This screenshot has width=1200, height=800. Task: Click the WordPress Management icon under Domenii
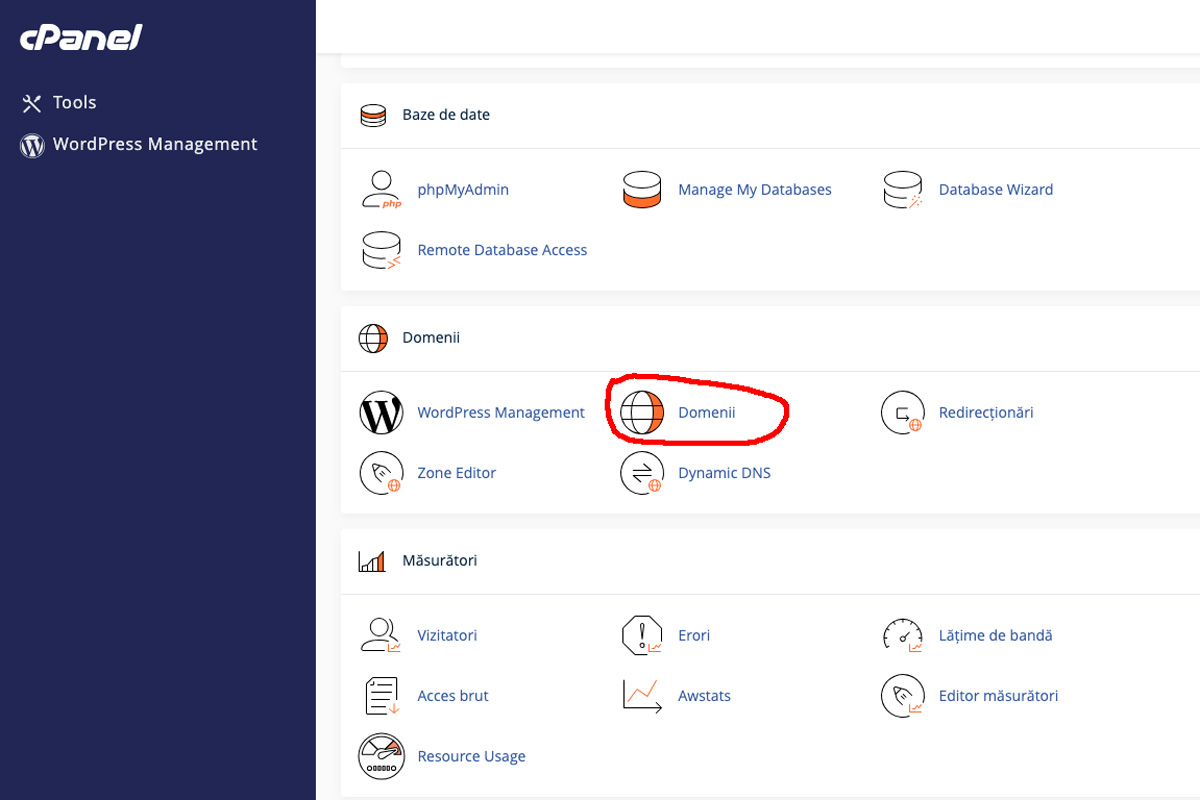click(381, 412)
